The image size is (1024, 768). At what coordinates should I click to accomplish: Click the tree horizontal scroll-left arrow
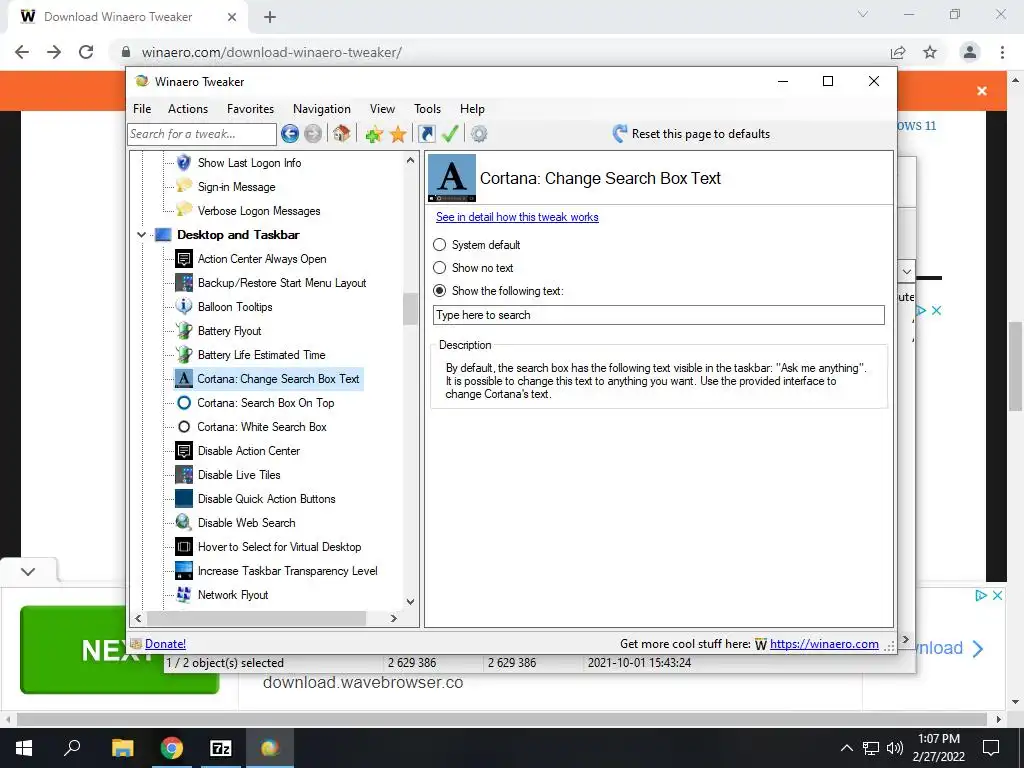click(x=138, y=618)
